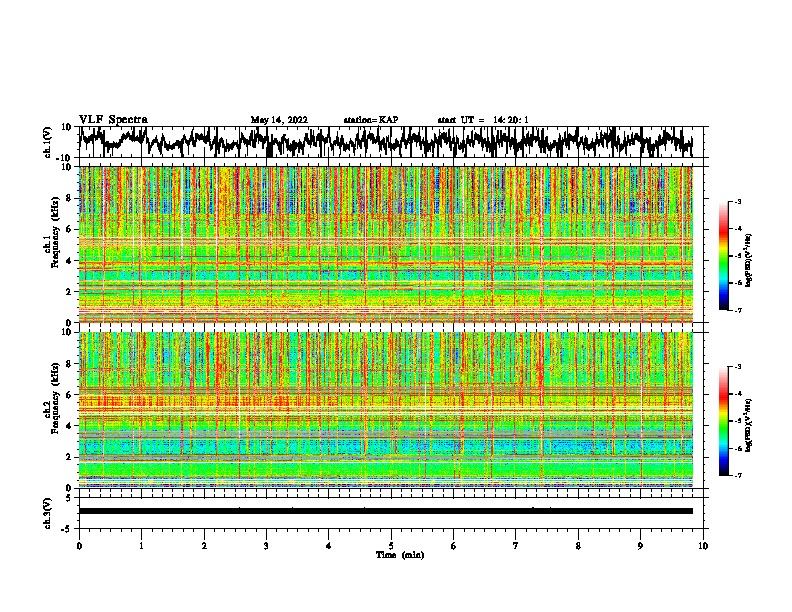The width and height of the screenshot is (792, 612).
Task: Click the "ch.3(V)" axis label
Action: (48, 513)
